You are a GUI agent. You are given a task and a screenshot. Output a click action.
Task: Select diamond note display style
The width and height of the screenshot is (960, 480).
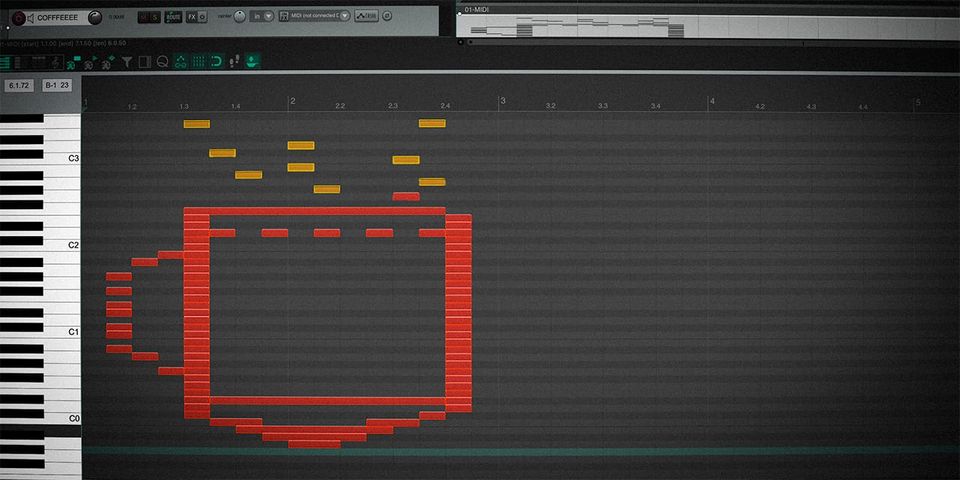click(108, 62)
